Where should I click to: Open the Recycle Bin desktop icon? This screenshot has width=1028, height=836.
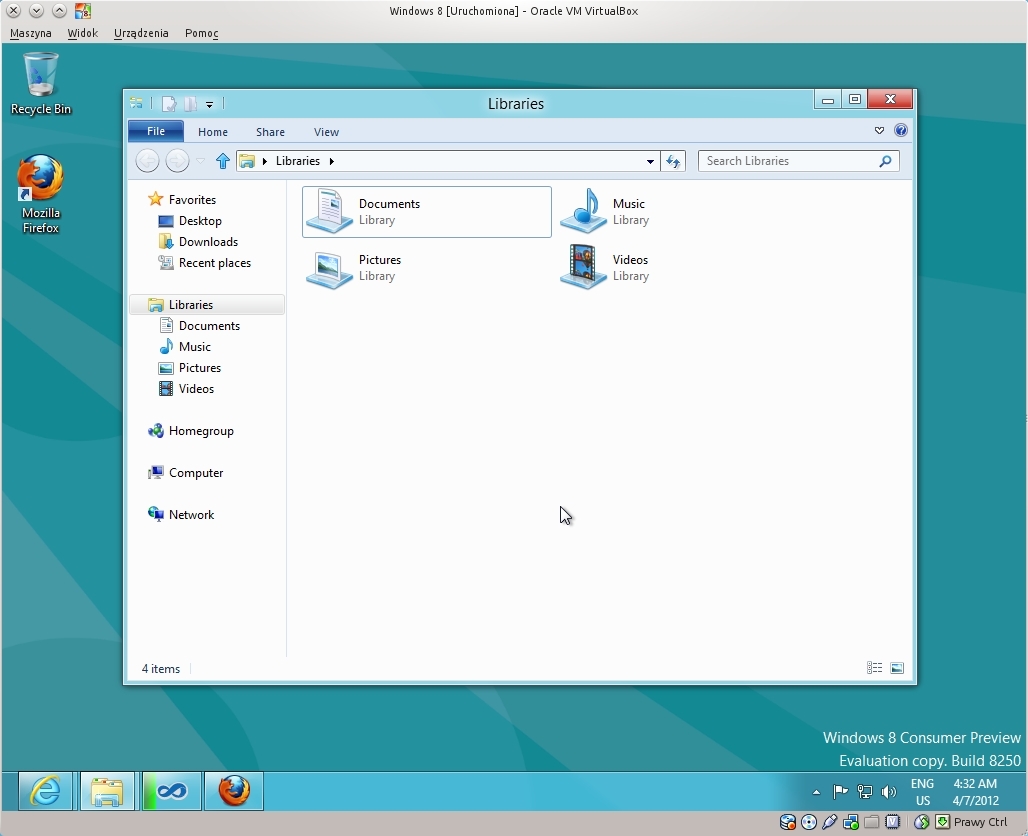[41, 84]
